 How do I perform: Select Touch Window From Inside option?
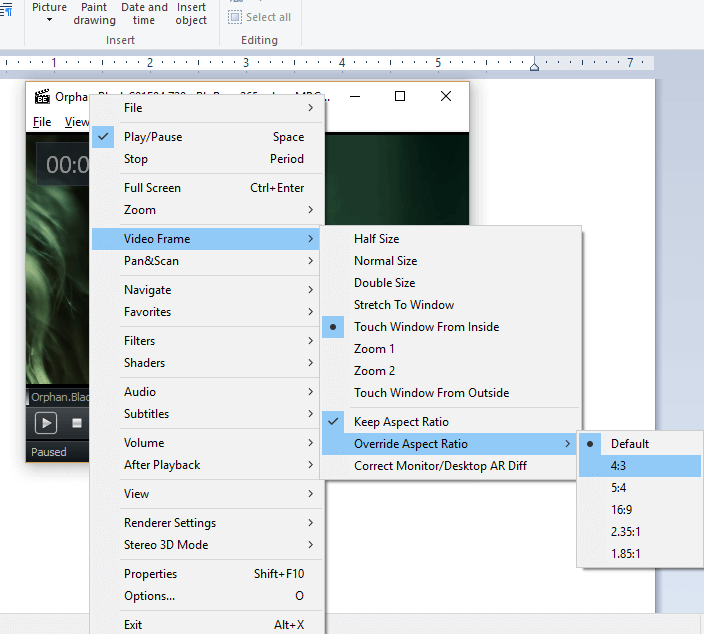coord(451,327)
